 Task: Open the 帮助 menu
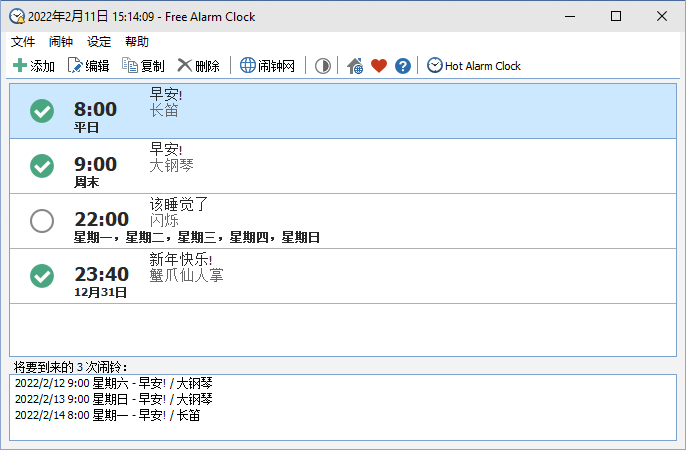click(137, 42)
